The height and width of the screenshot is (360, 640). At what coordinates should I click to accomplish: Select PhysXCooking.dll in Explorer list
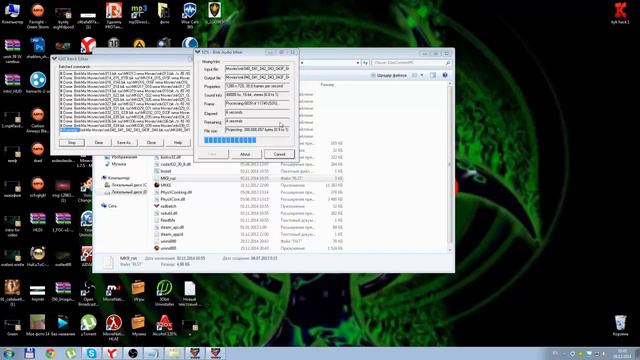click(x=248, y=192)
